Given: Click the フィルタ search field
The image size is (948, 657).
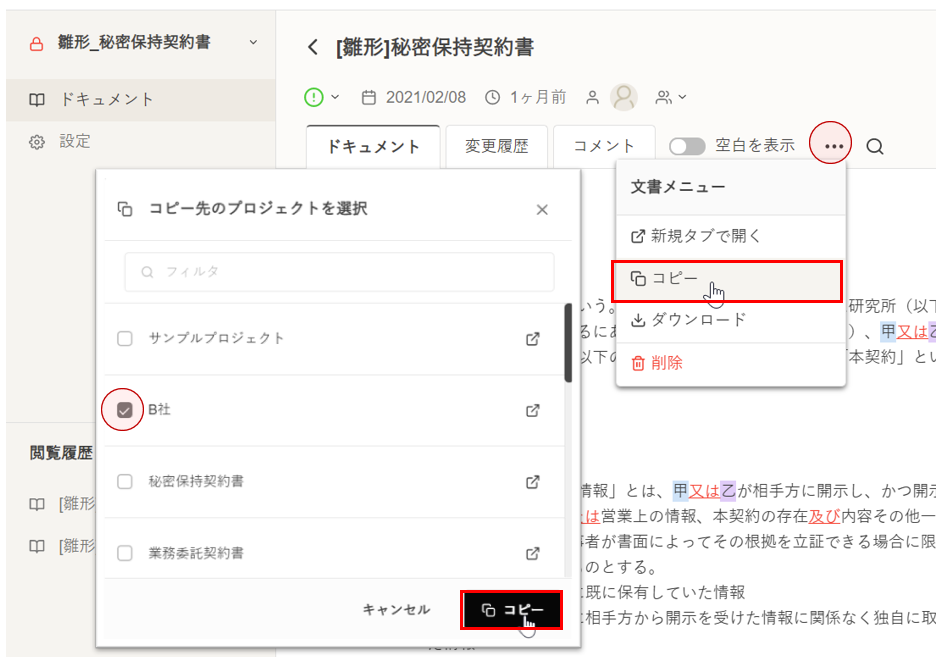Looking at the screenshot, I should [339, 271].
